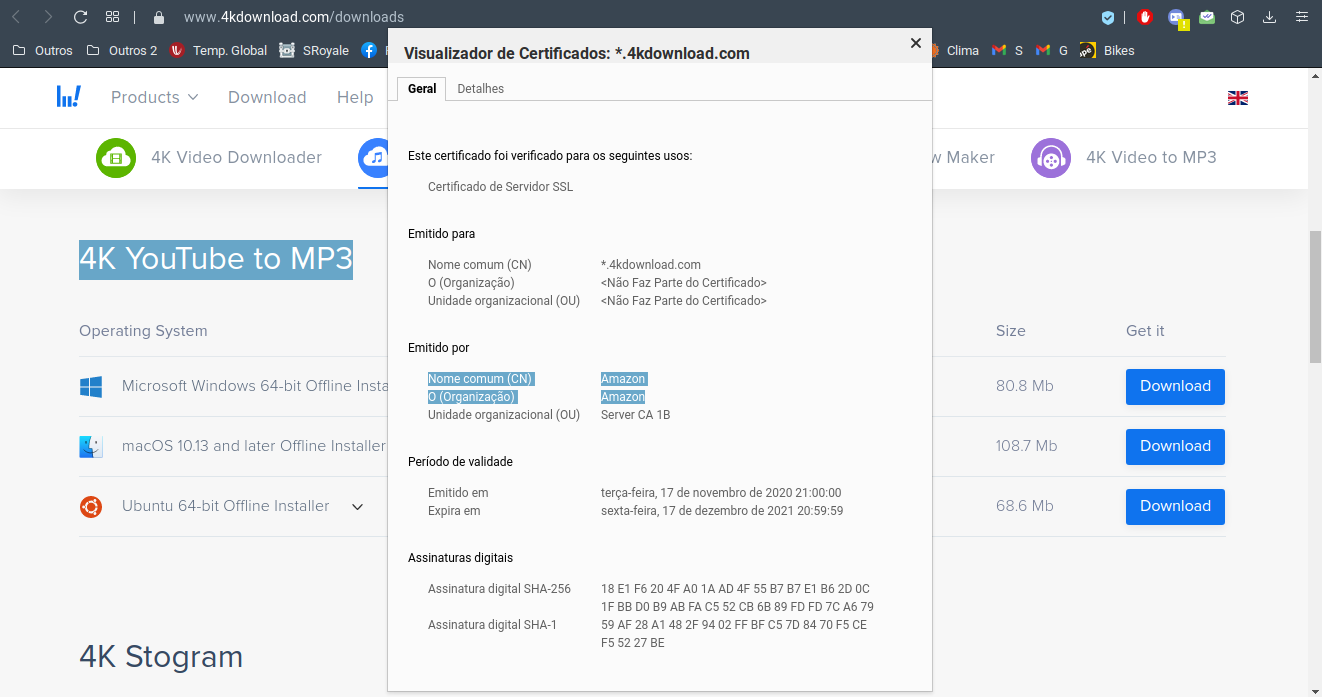Click the Microsoft Windows 64-bit Offline Installer text
1322x697 pixels.
(x=255, y=386)
